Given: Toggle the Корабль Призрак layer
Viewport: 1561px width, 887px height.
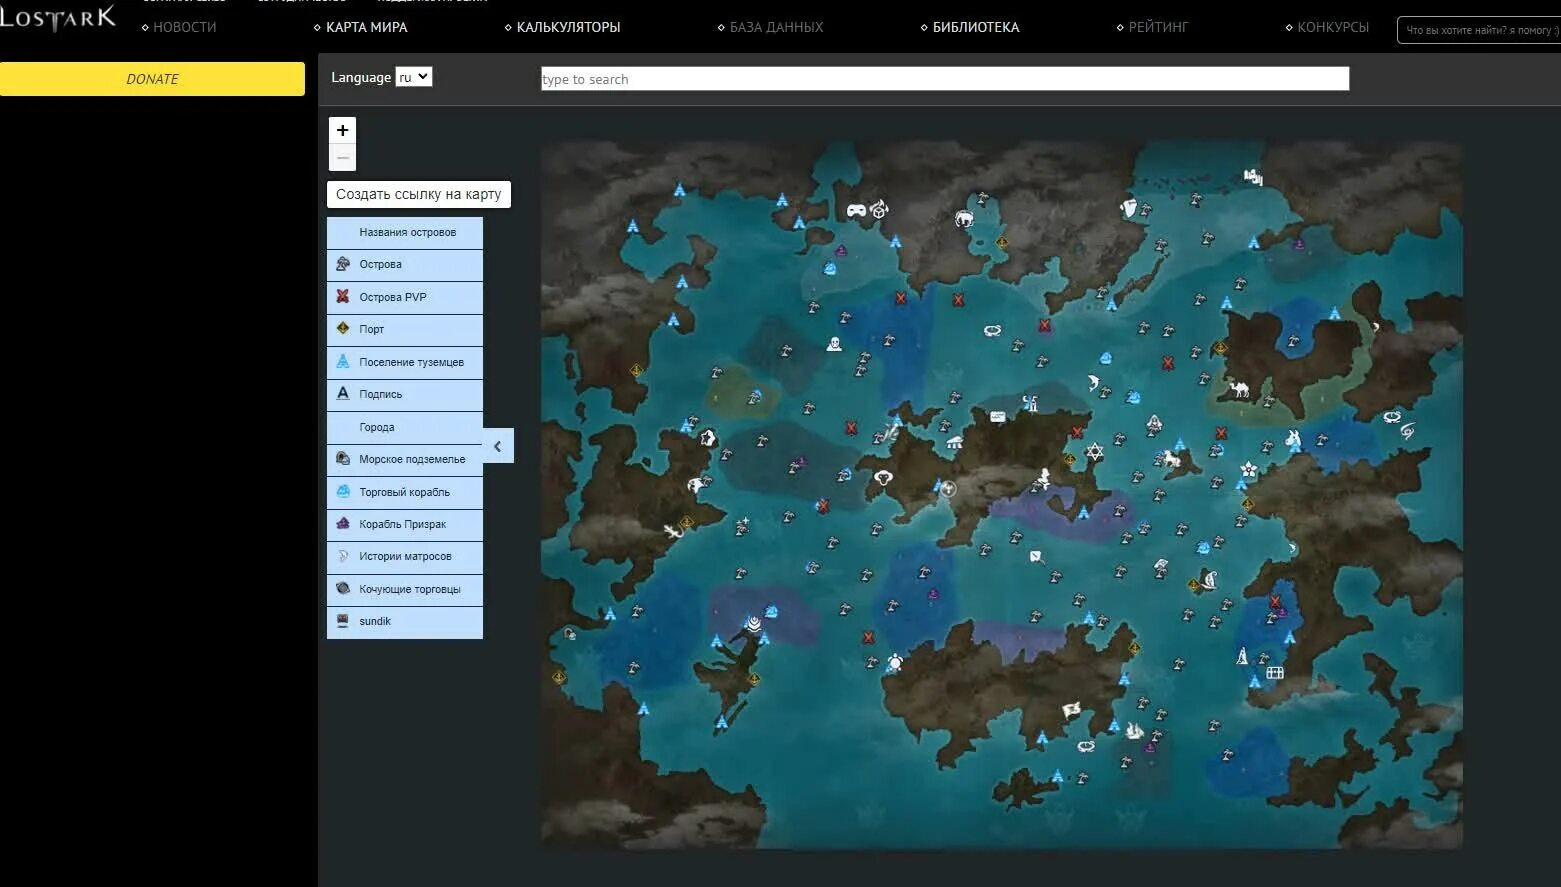Looking at the screenshot, I should click(405, 524).
